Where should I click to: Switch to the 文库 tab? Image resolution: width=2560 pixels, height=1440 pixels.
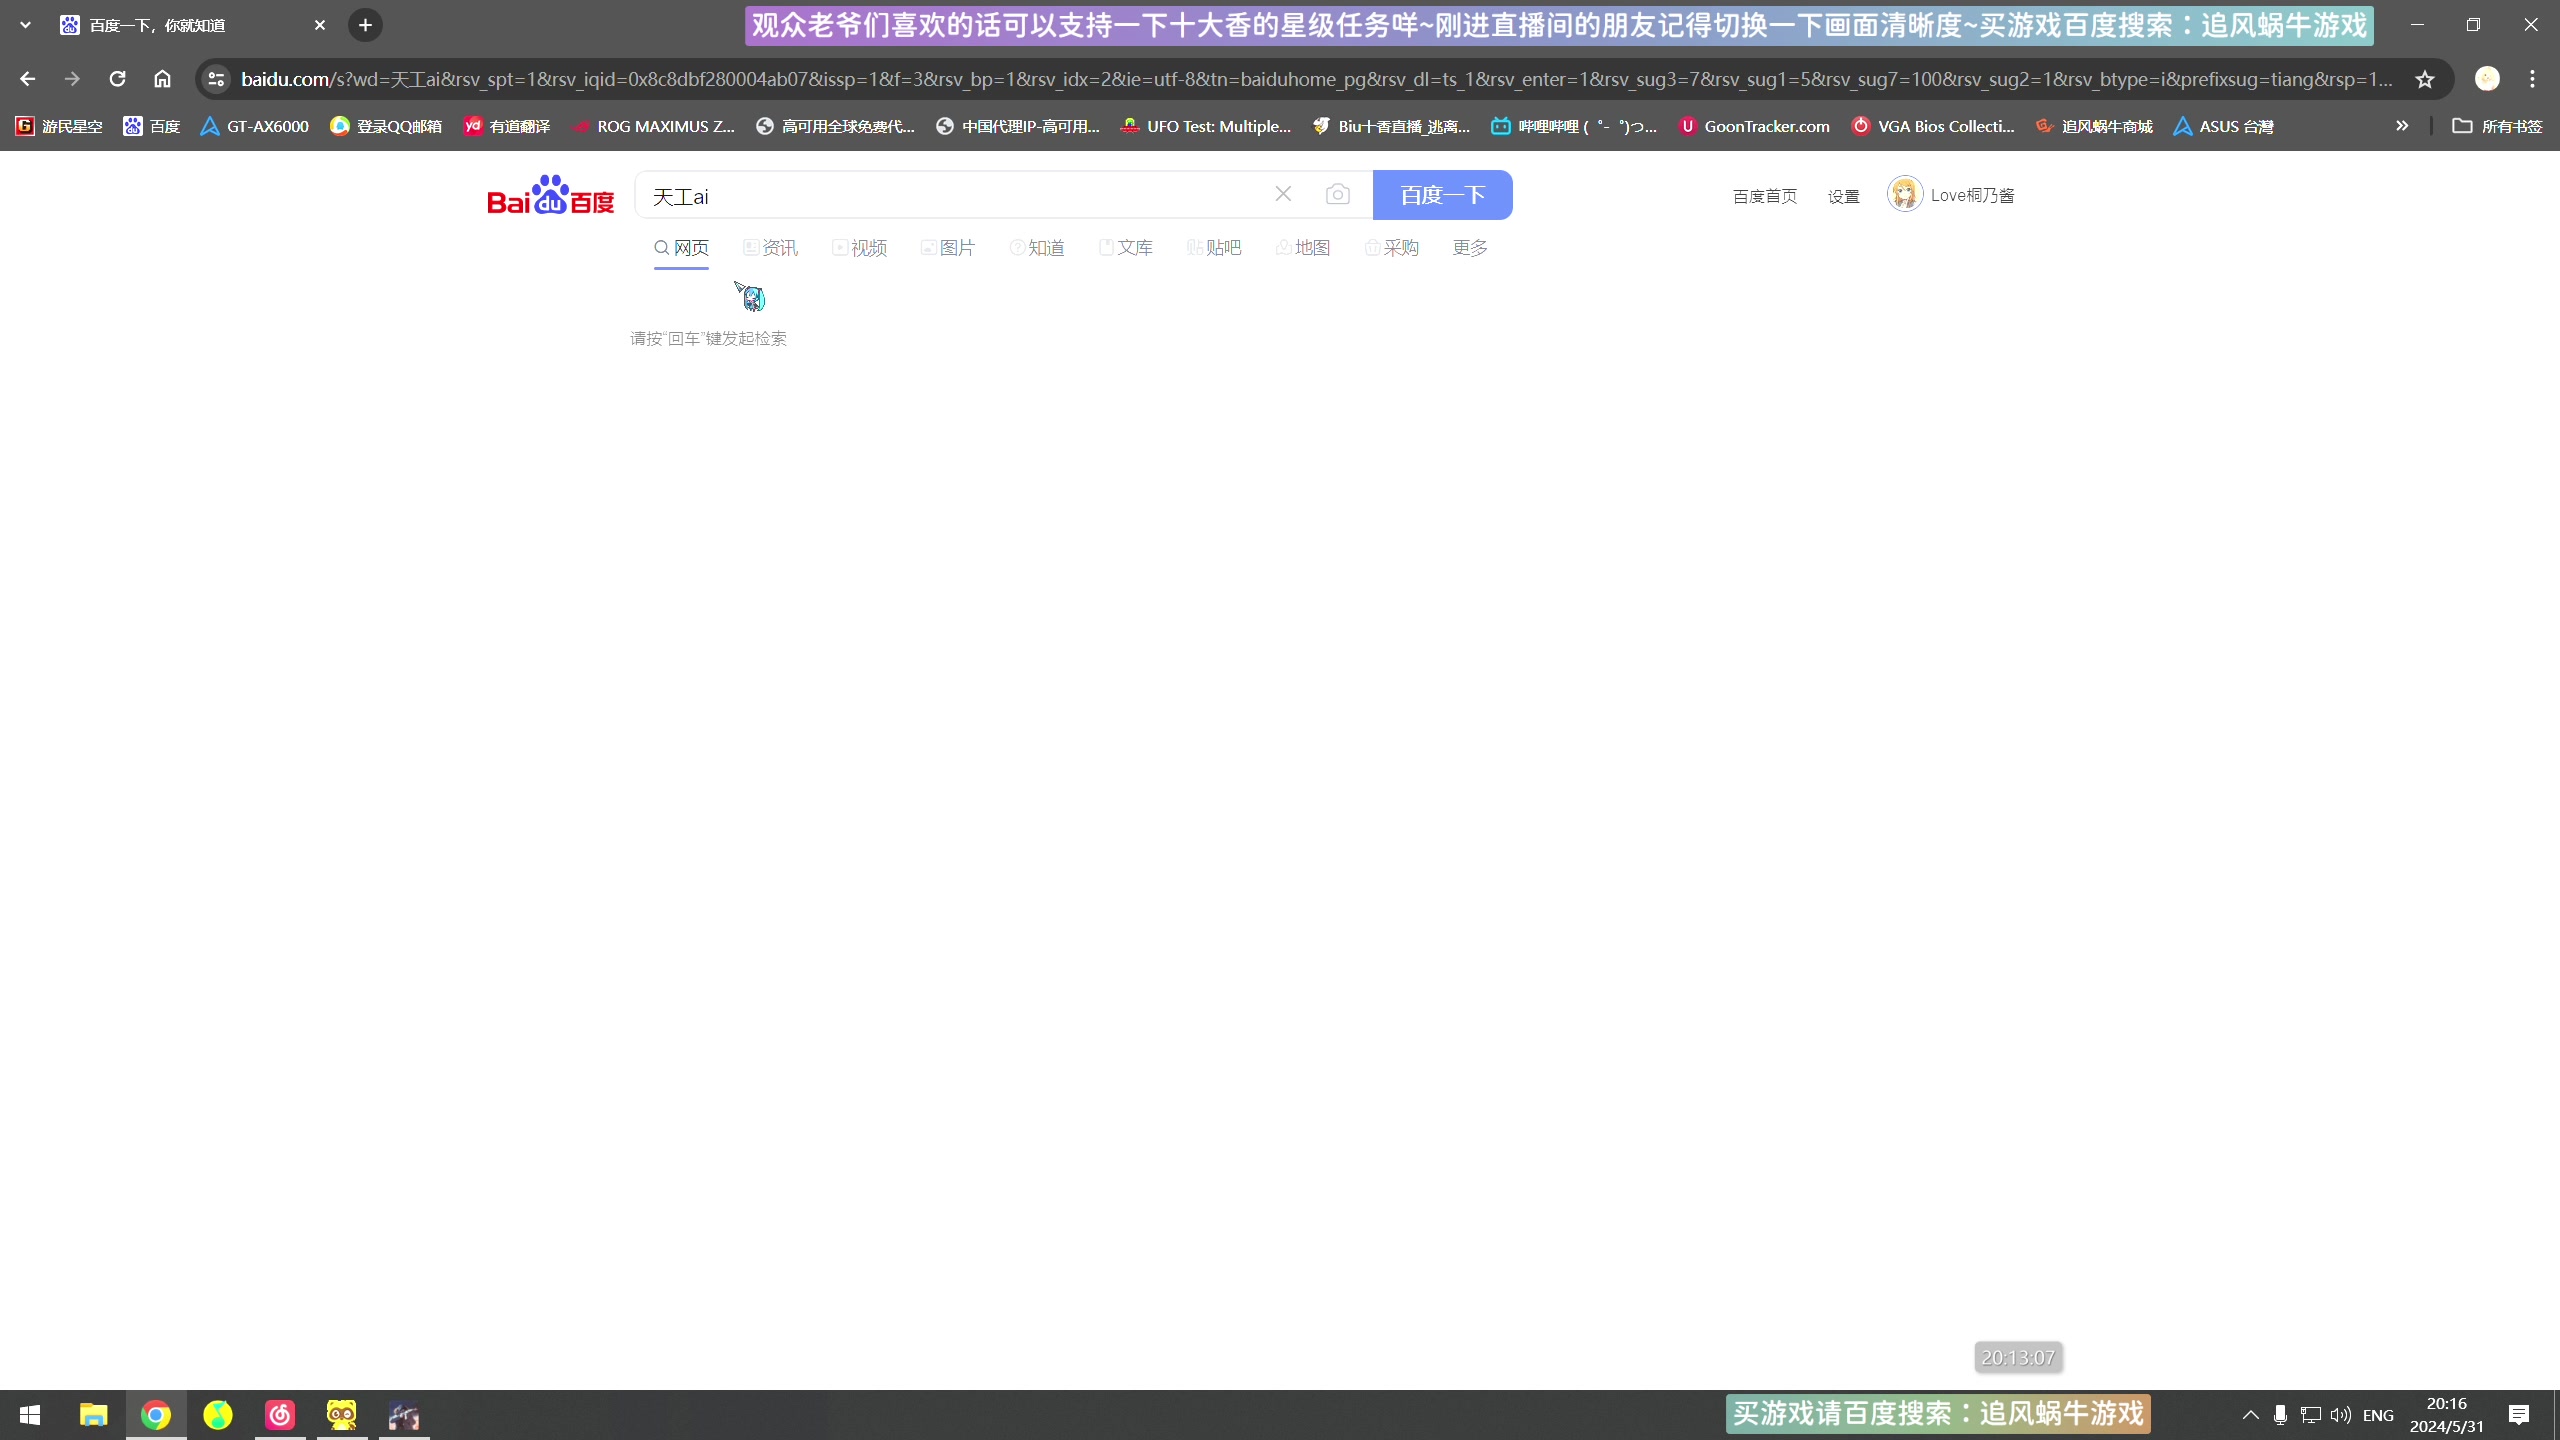point(1126,248)
